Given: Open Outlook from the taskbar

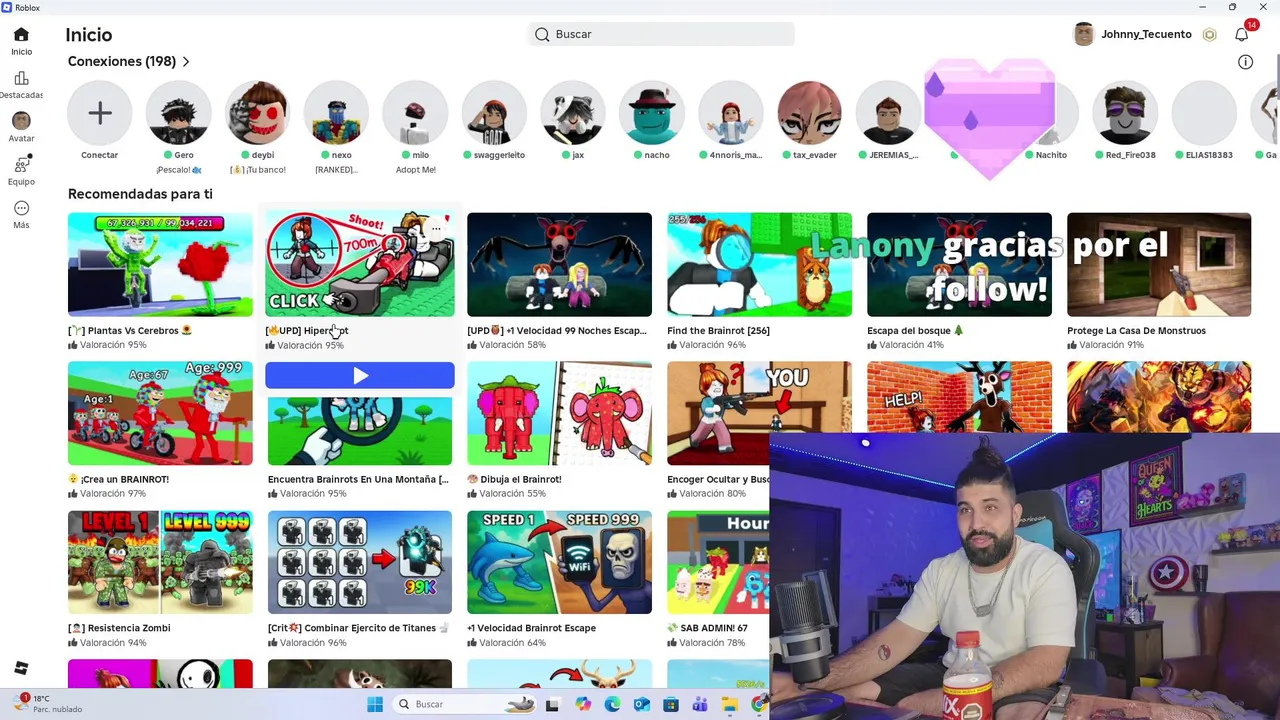Looking at the screenshot, I should pyautogui.click(x=641, y=704).
